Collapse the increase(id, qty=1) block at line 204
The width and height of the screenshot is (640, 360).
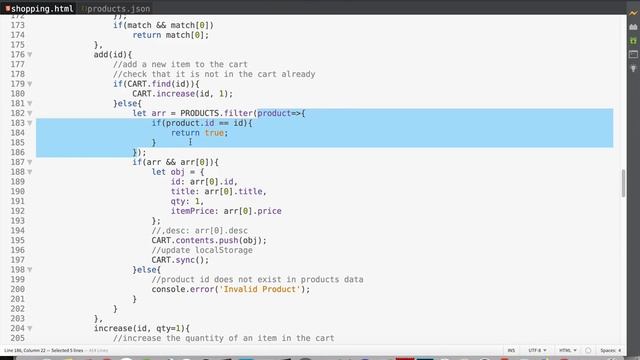coord(30,329)
